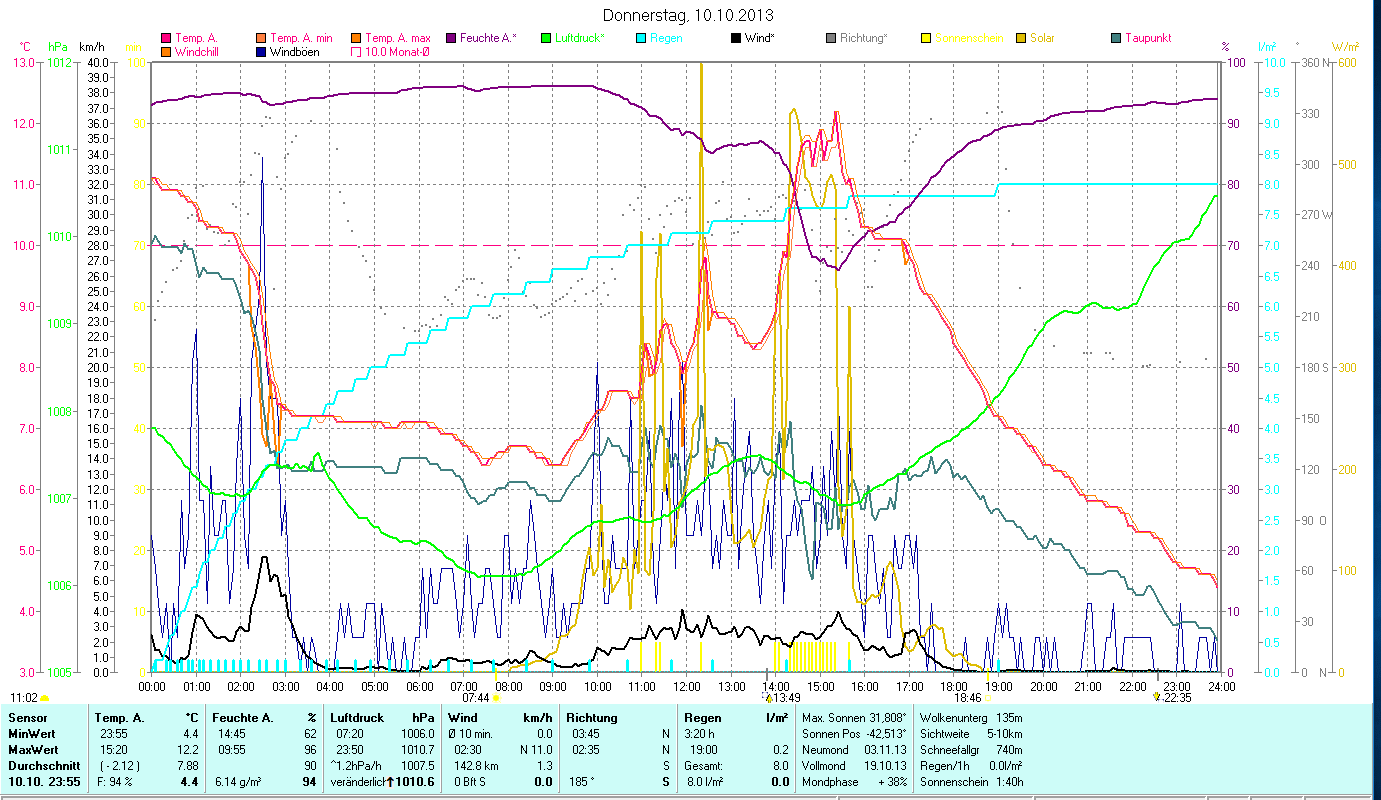Screen dimensions: 1381x800
Task: Click the yellow marker icon beside 11:02
Action: point(45,698)
